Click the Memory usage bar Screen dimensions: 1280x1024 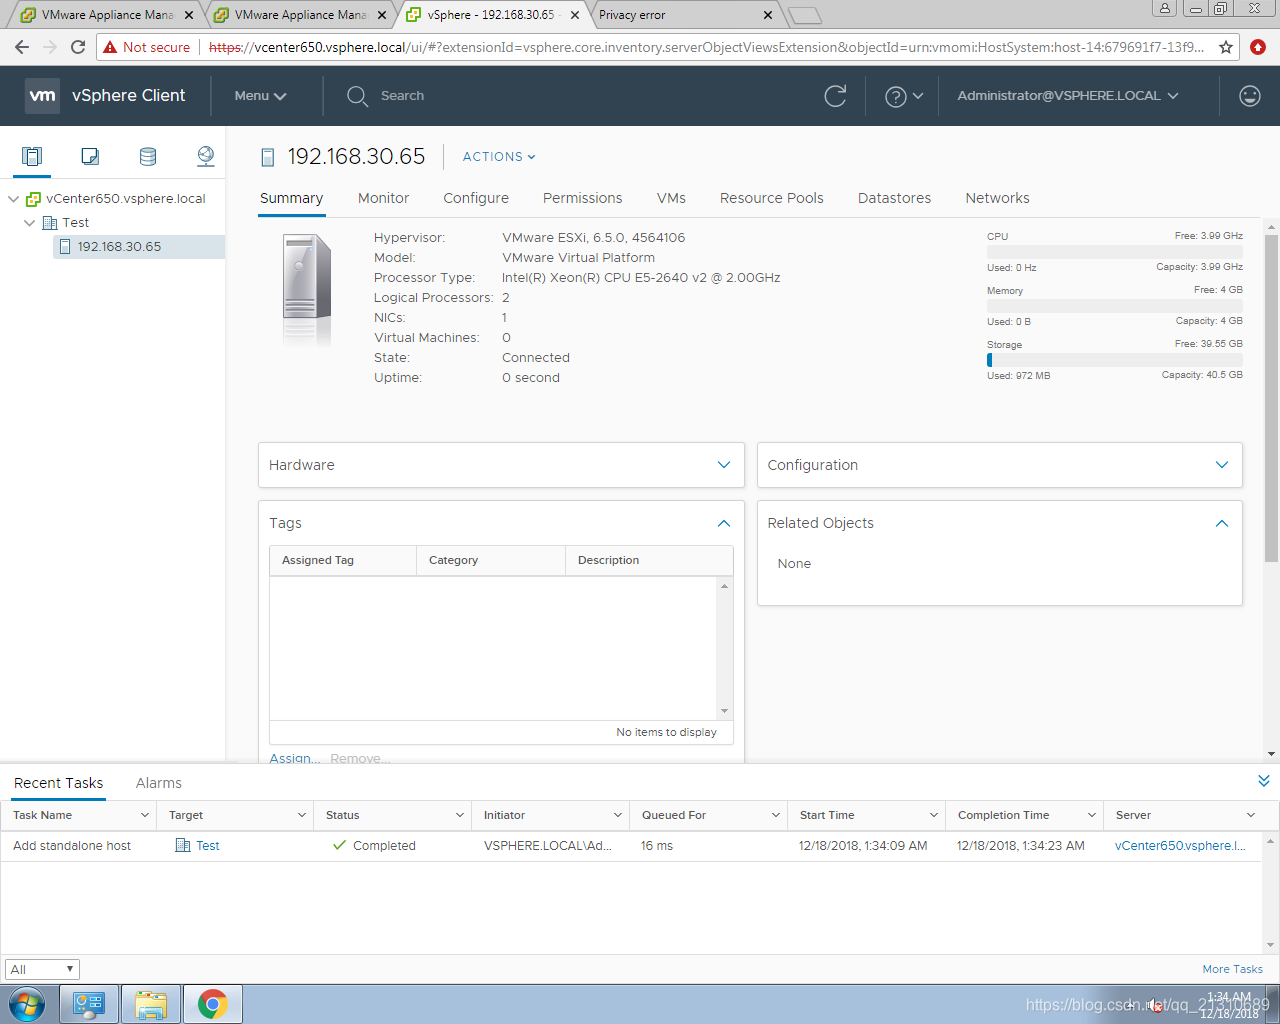point(1114,305)
